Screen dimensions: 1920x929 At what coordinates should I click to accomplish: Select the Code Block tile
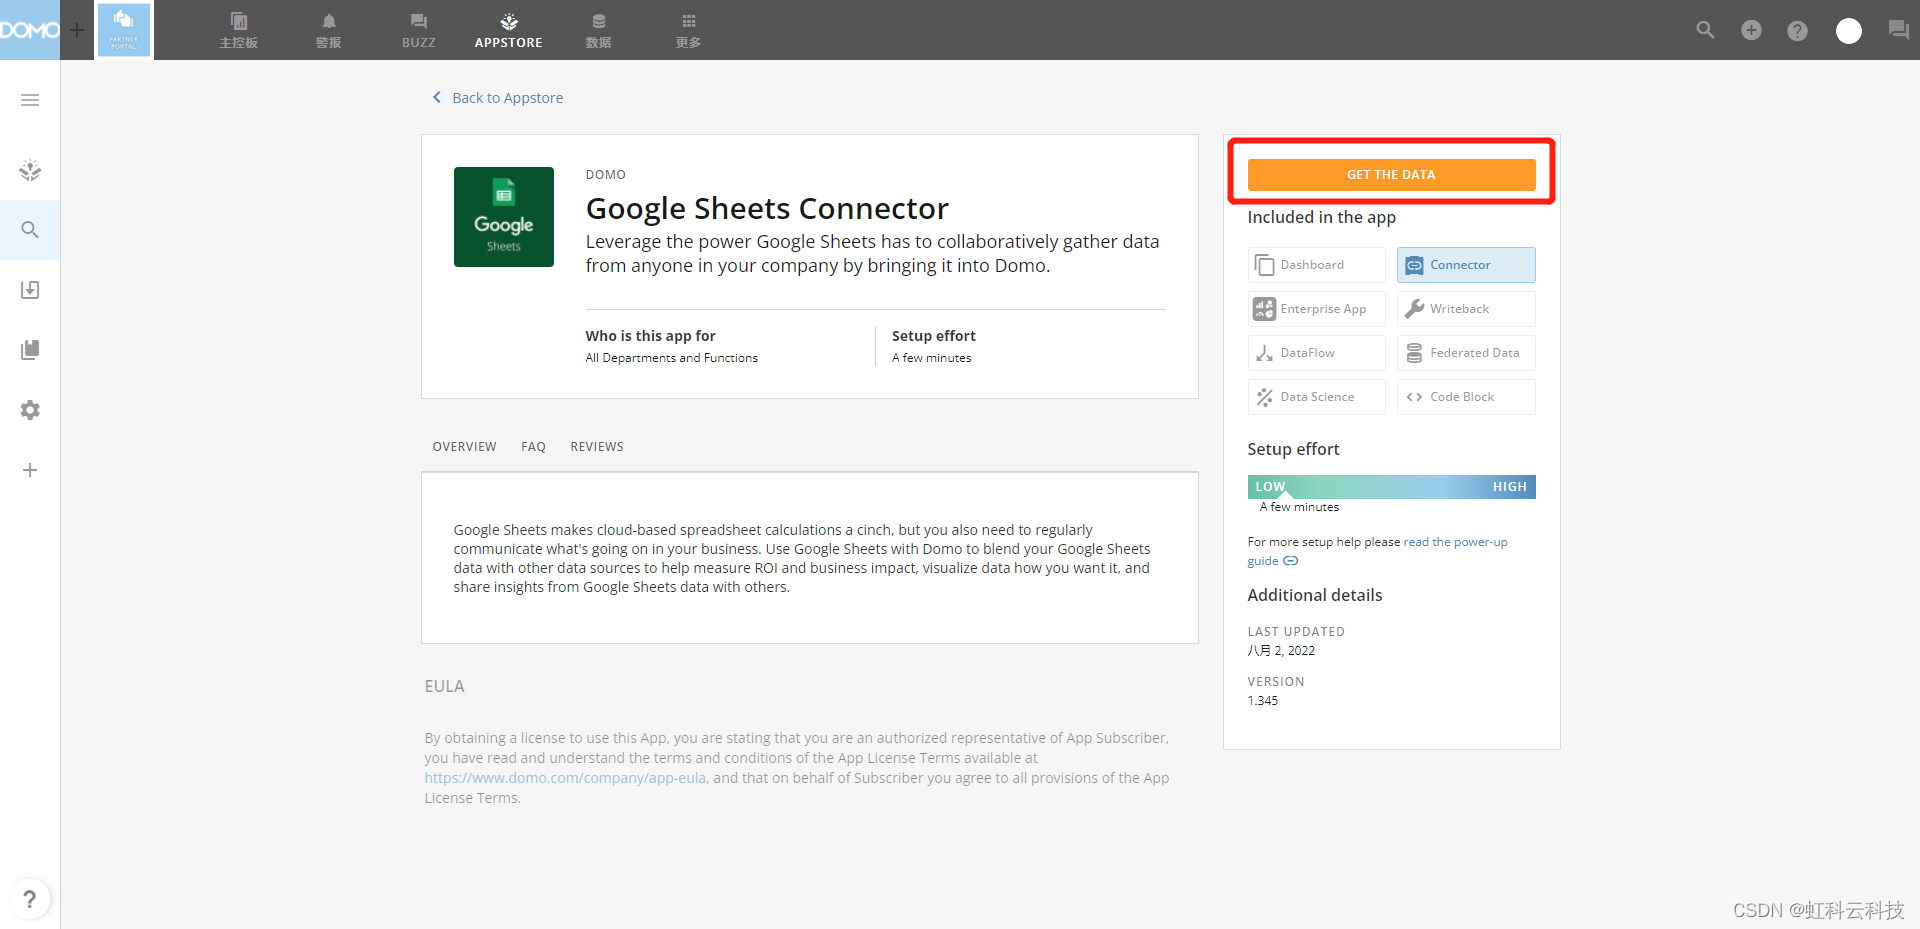[x=1466, y=397]
